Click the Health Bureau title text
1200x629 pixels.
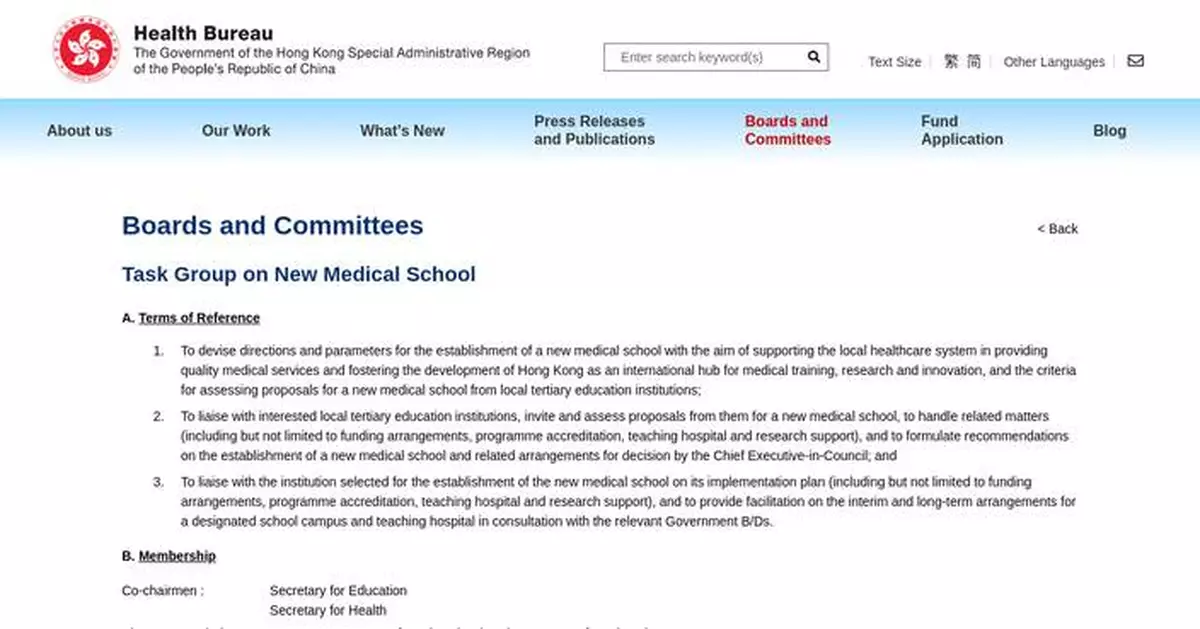pyautogui.click(x=203, y=32)
